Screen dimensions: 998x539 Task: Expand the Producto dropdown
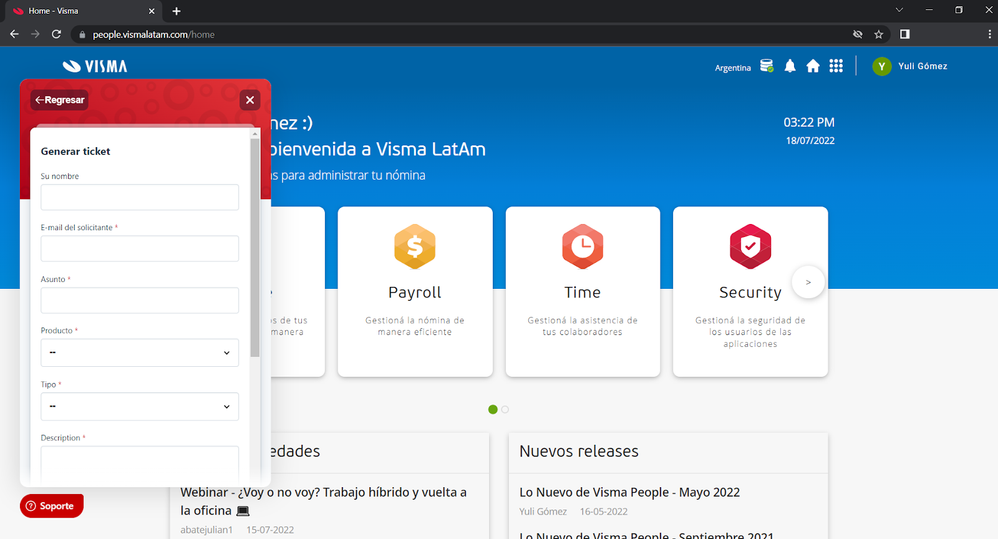[139, 353]
